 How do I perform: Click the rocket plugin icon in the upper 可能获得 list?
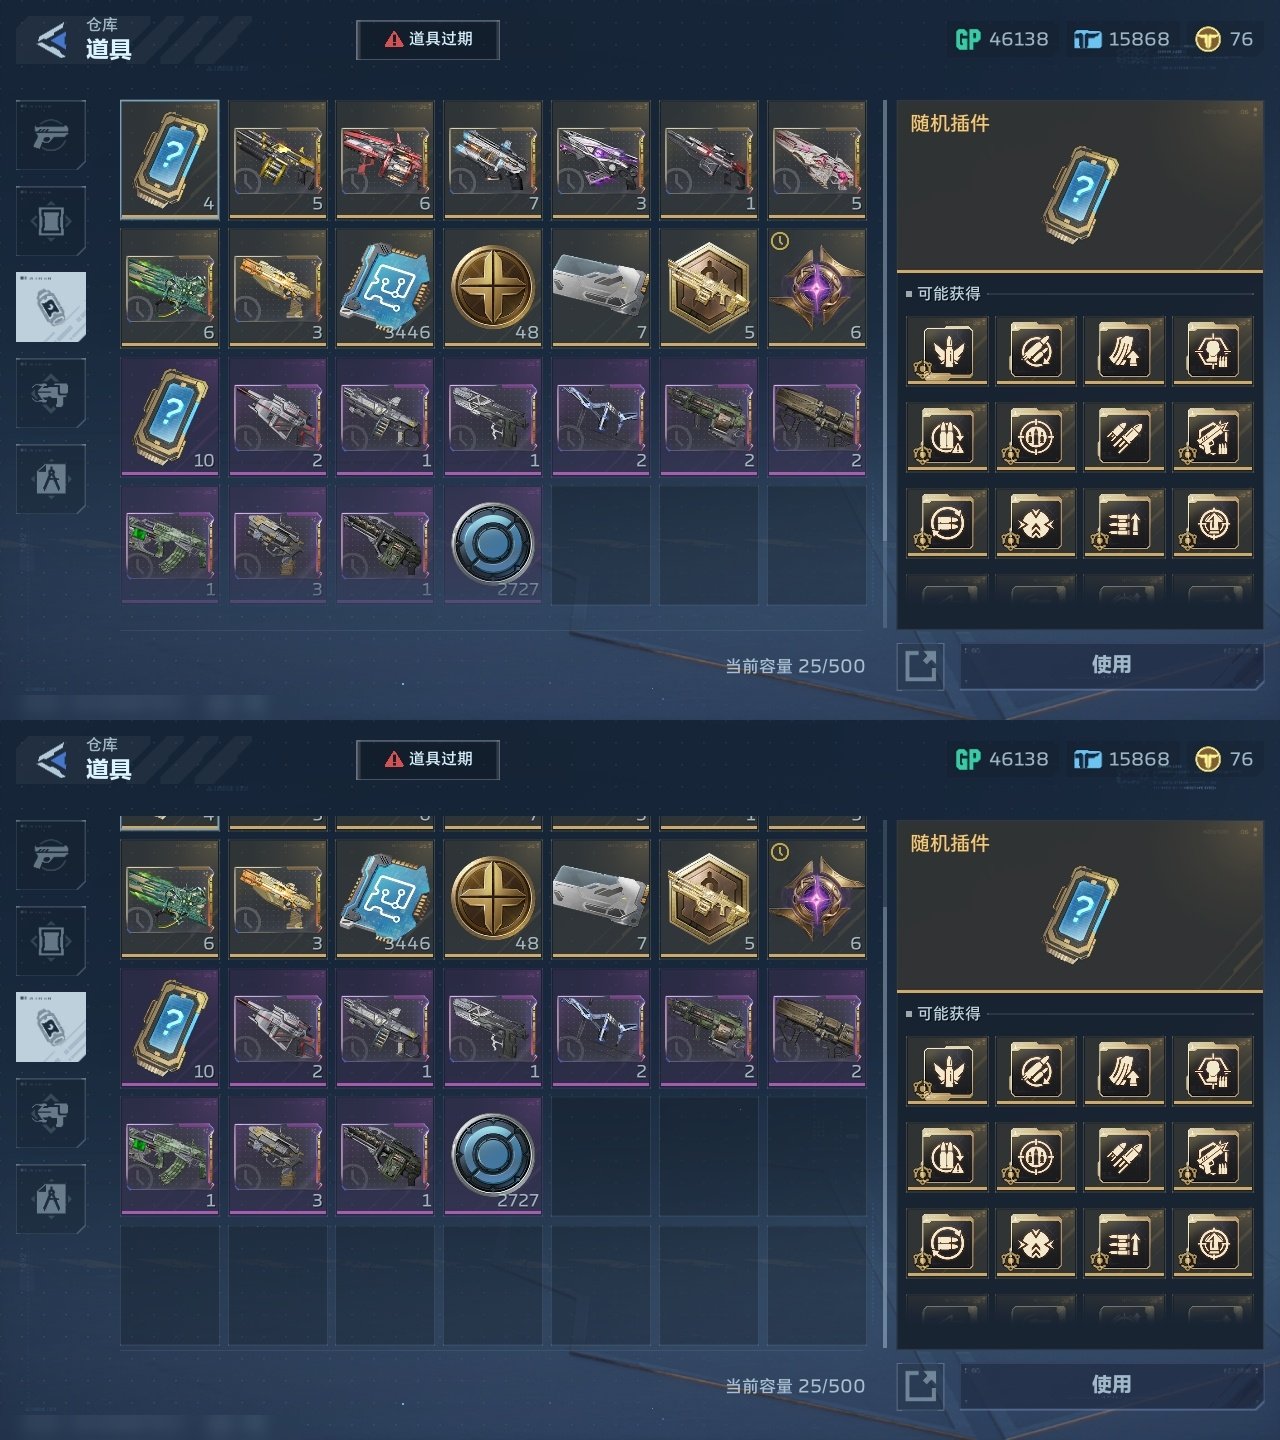click(1124, 436)
